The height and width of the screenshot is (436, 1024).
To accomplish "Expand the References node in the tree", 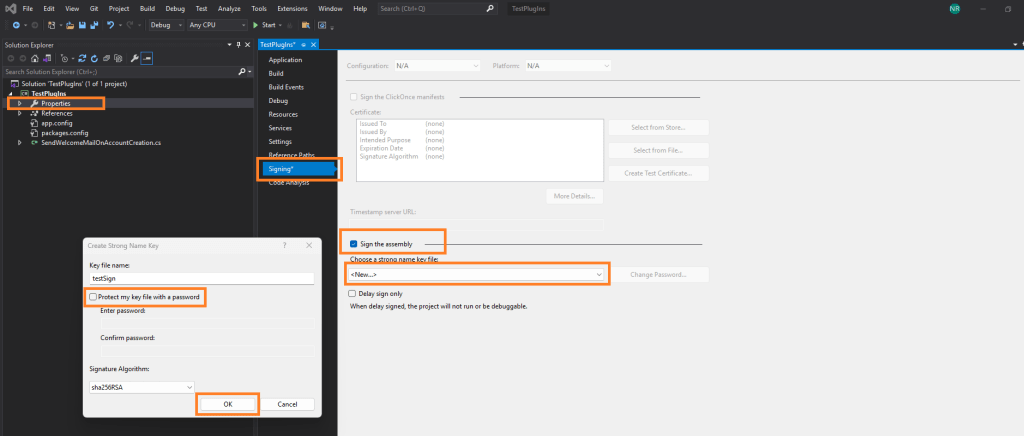I will coord(21,113).
